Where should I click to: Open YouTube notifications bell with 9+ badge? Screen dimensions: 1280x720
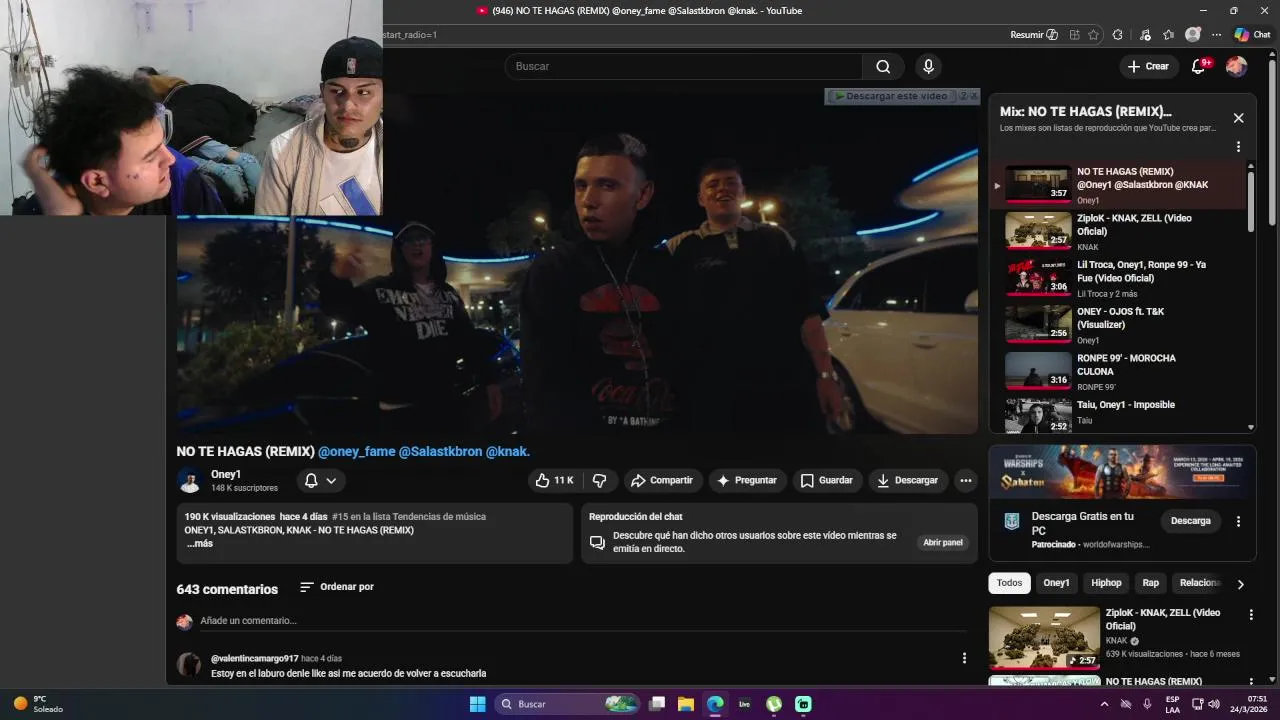1200,66
